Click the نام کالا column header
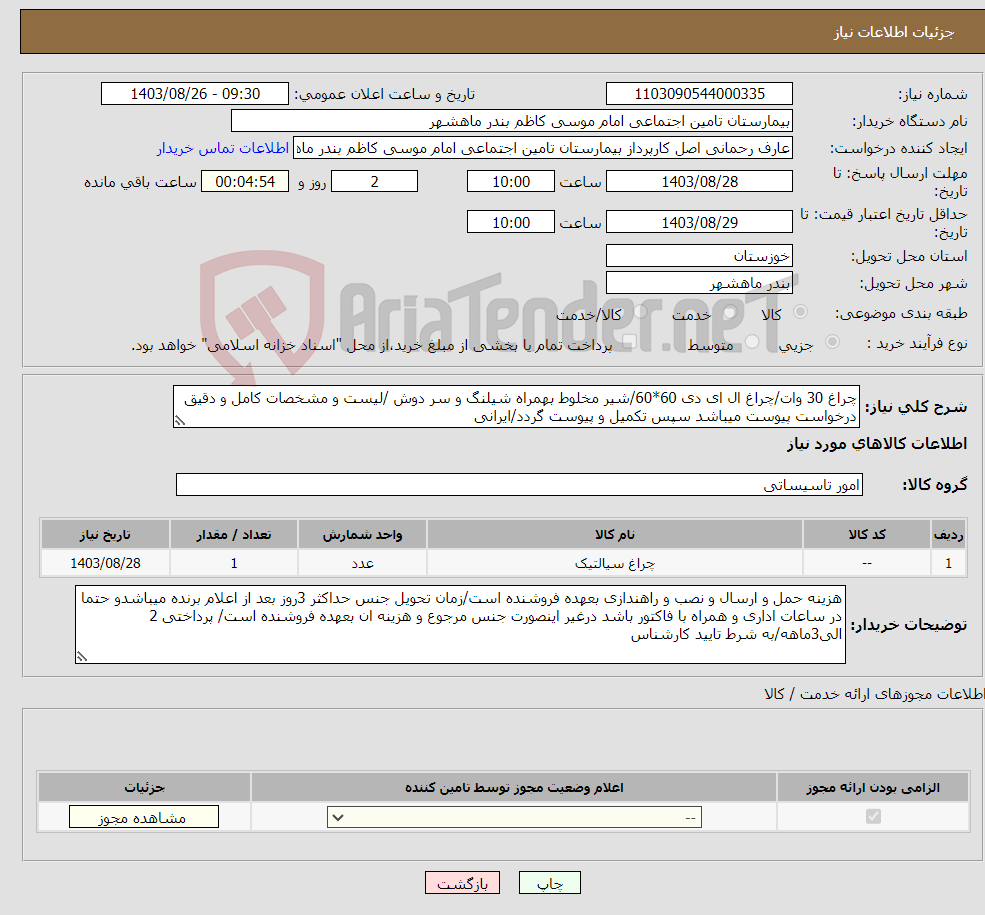 coord(614,534)
